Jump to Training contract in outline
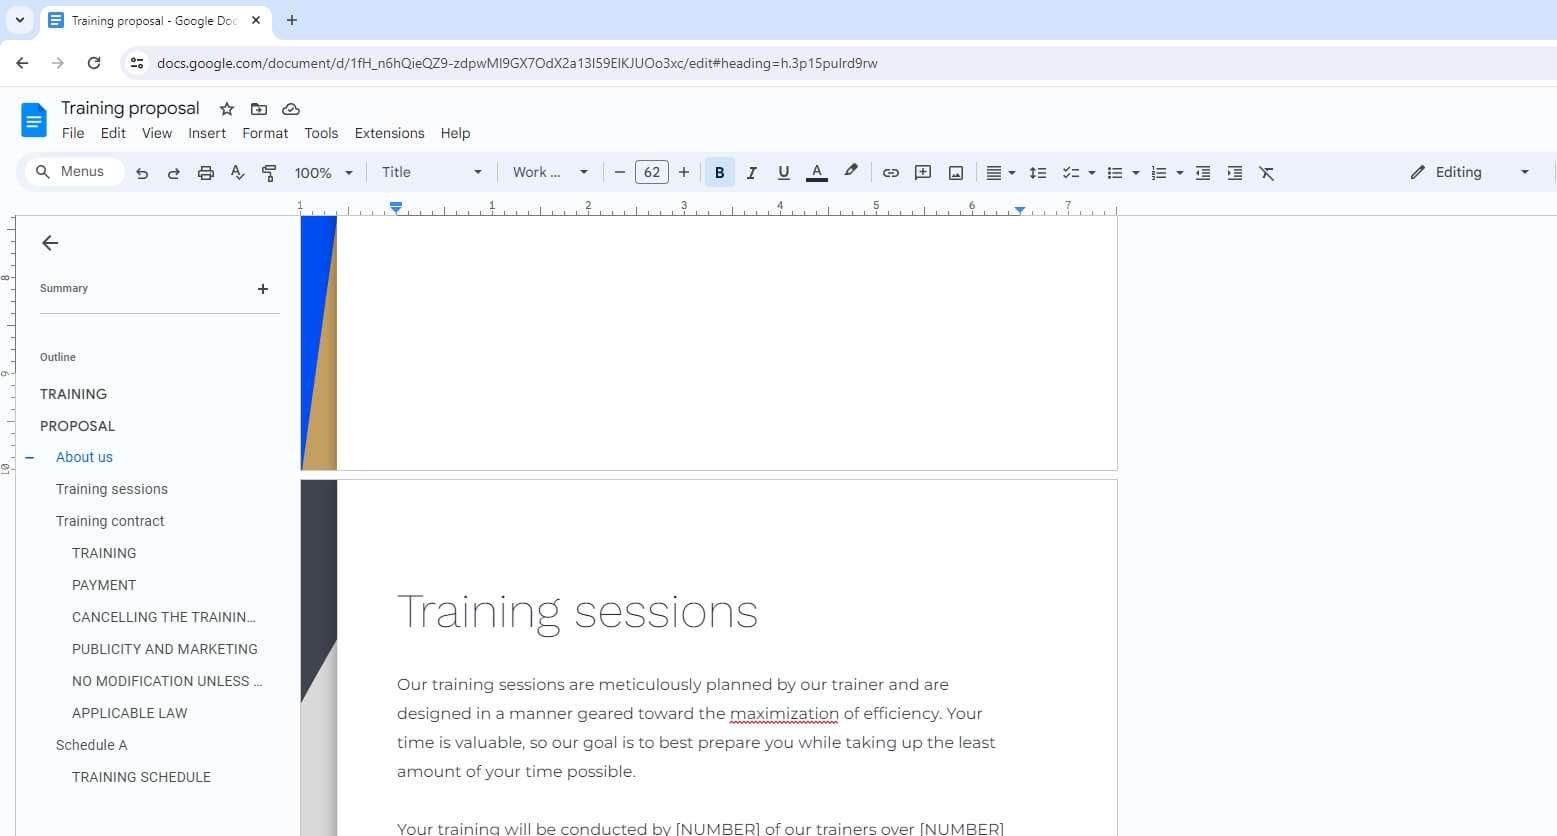1557x836 pixels. [x=110, y=521]
